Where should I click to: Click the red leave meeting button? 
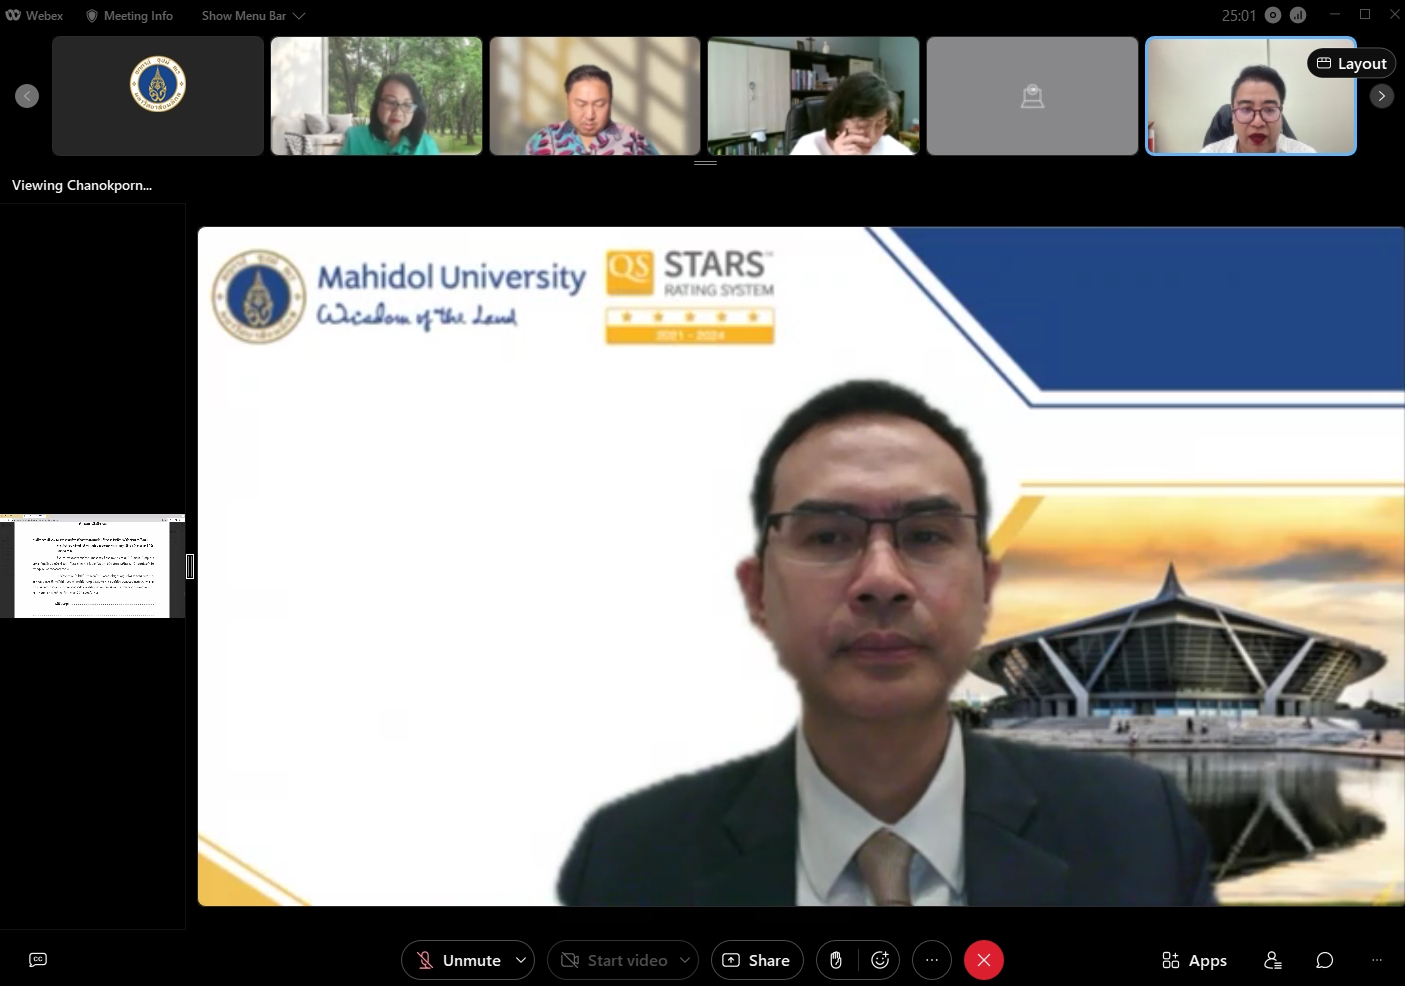coord(983,960)
